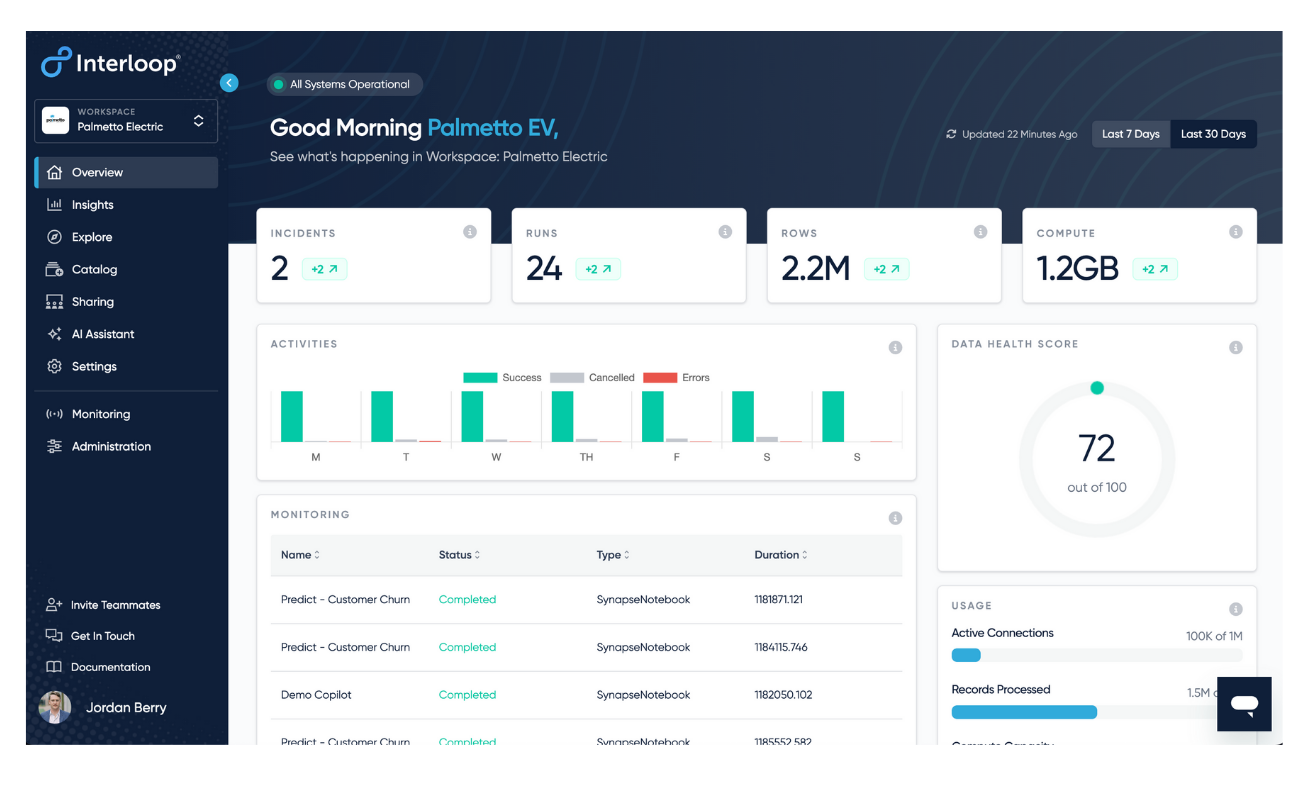
Task: Sort table by Duration column
Action: point(781,555)
